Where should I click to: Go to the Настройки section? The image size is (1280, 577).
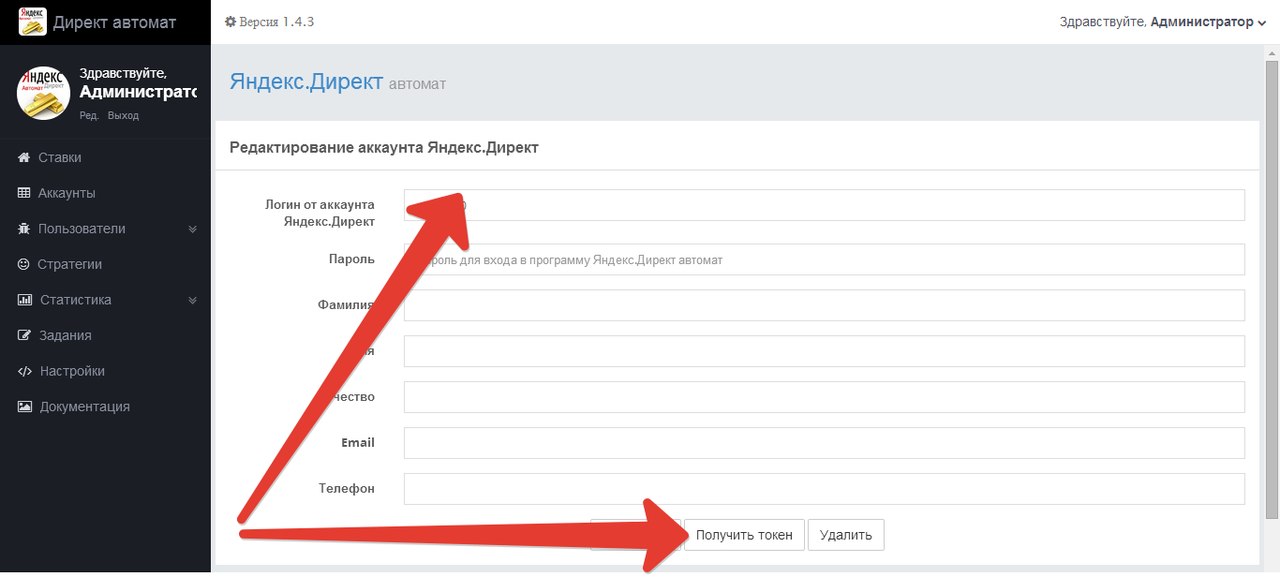72,371
